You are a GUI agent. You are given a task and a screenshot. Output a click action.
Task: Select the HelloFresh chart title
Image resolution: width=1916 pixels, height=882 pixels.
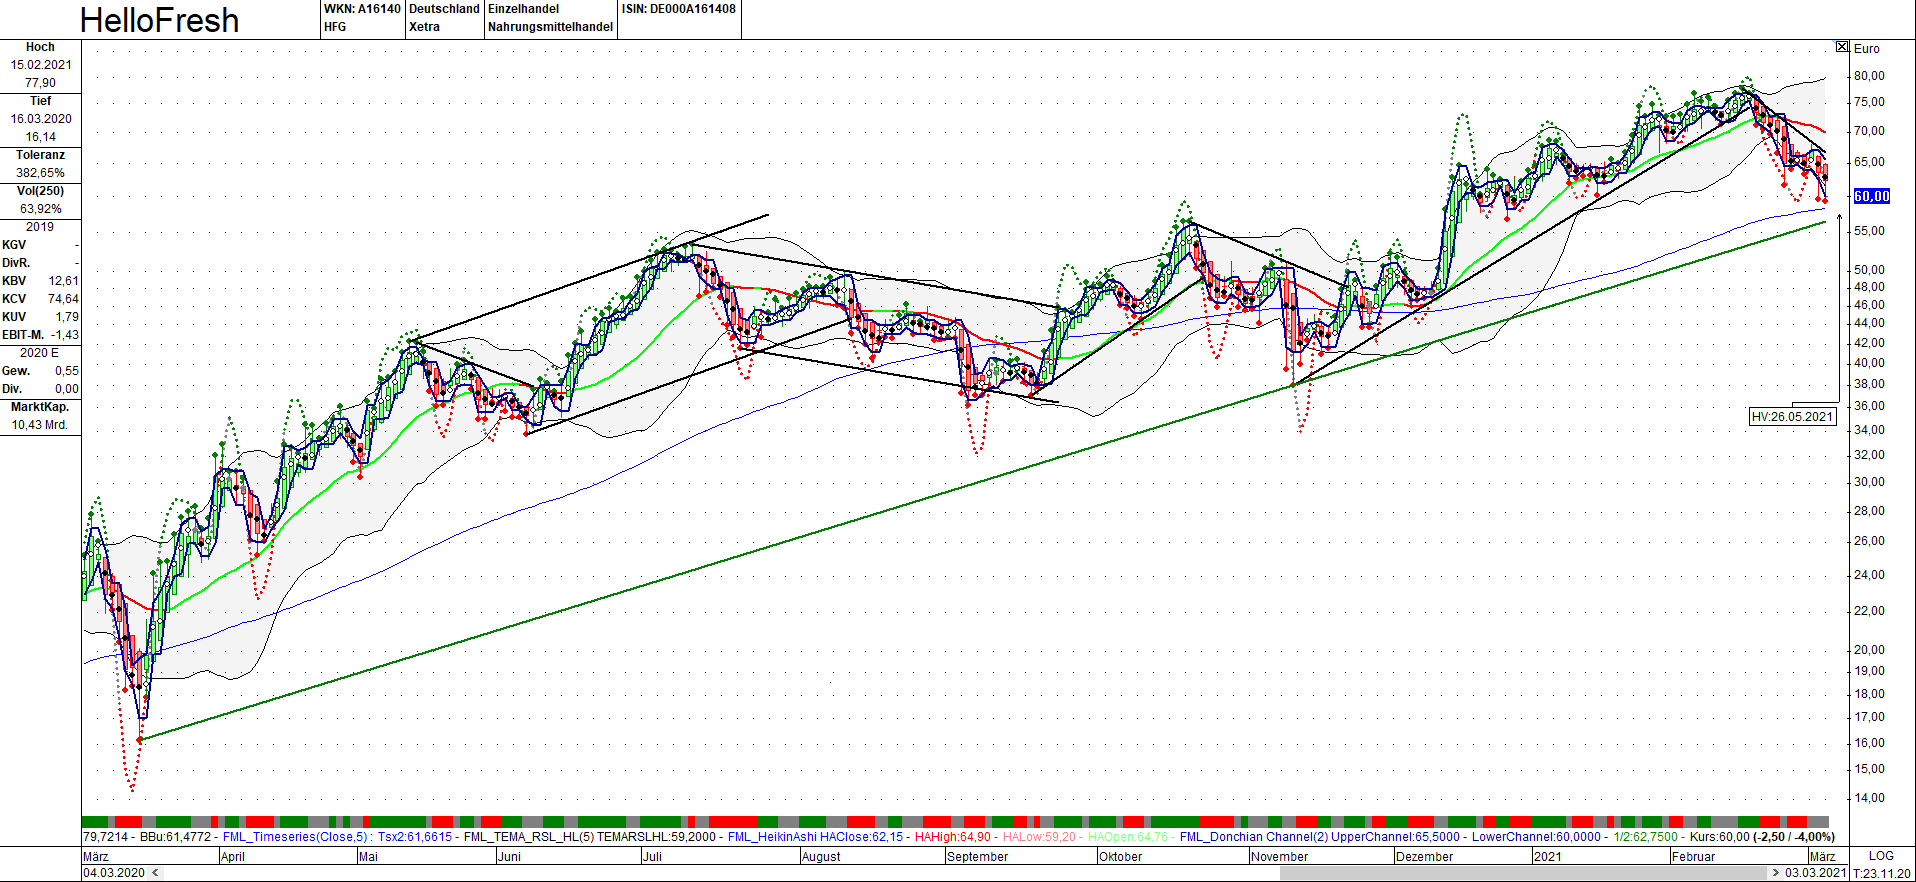click(x=159, y=20)
